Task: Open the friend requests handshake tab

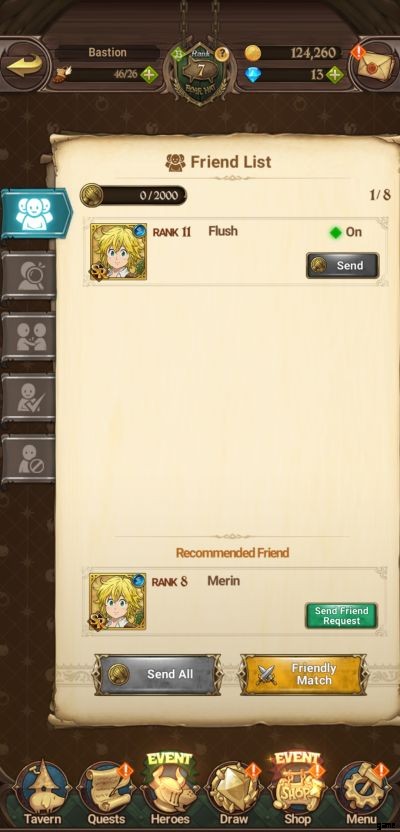Action: pos(29,337)
